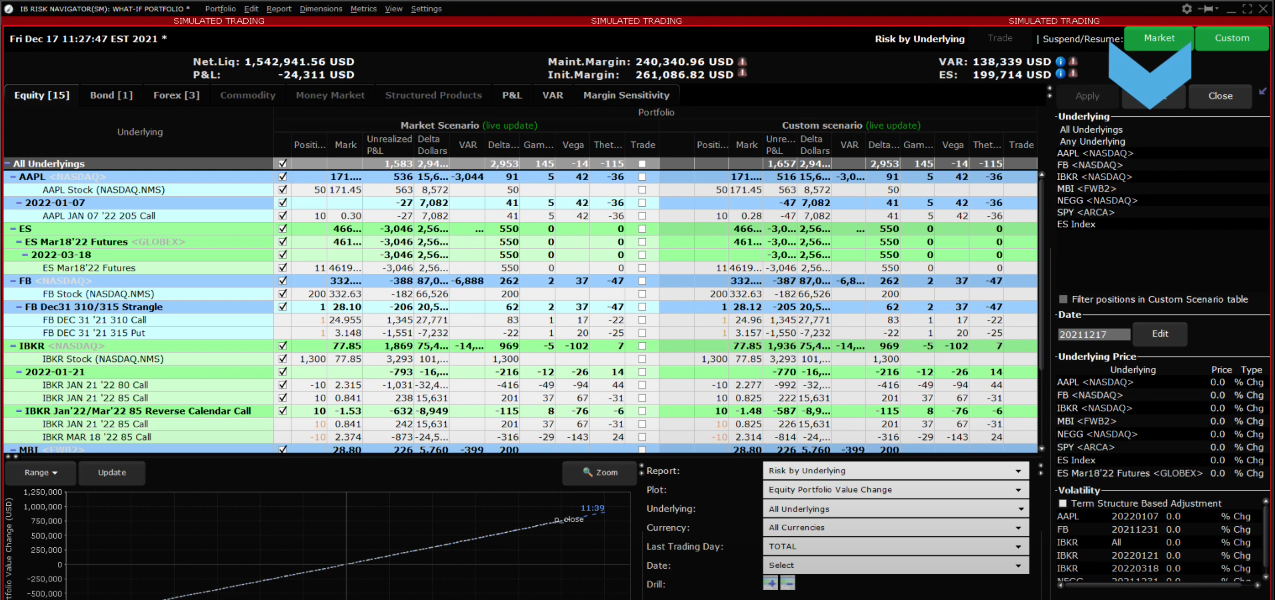Enable Term Structure Based Adjustment checkbox
1275x600 pixels.
1062,503
